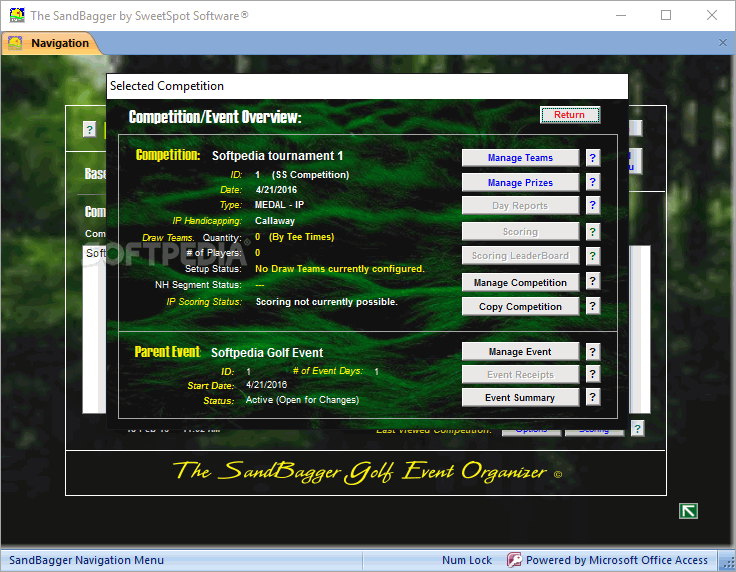Click the Day Reports button
The image size is (736, 572).
coord(520,206)
